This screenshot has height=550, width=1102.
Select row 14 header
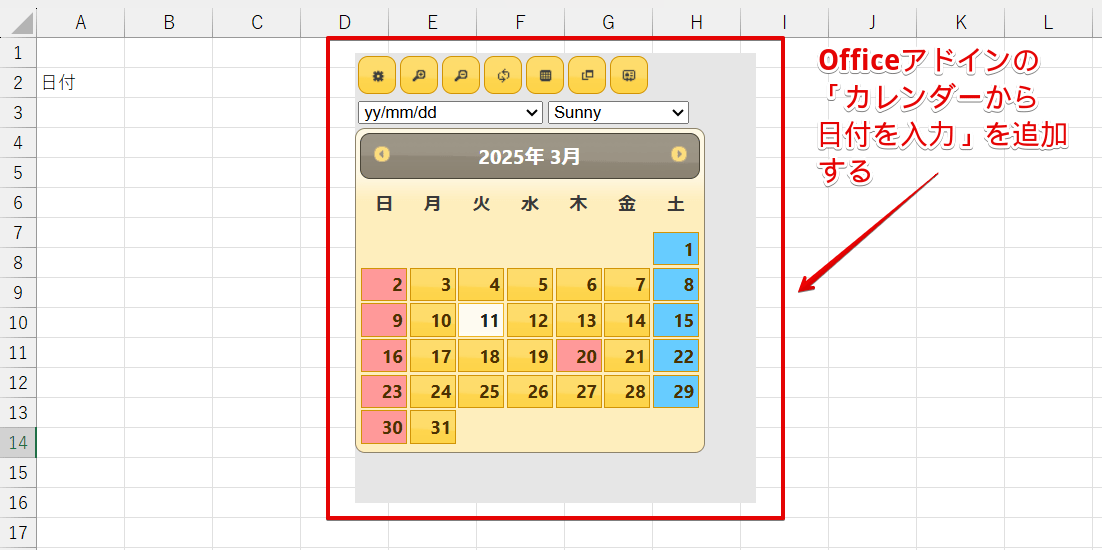coord(18,442)
